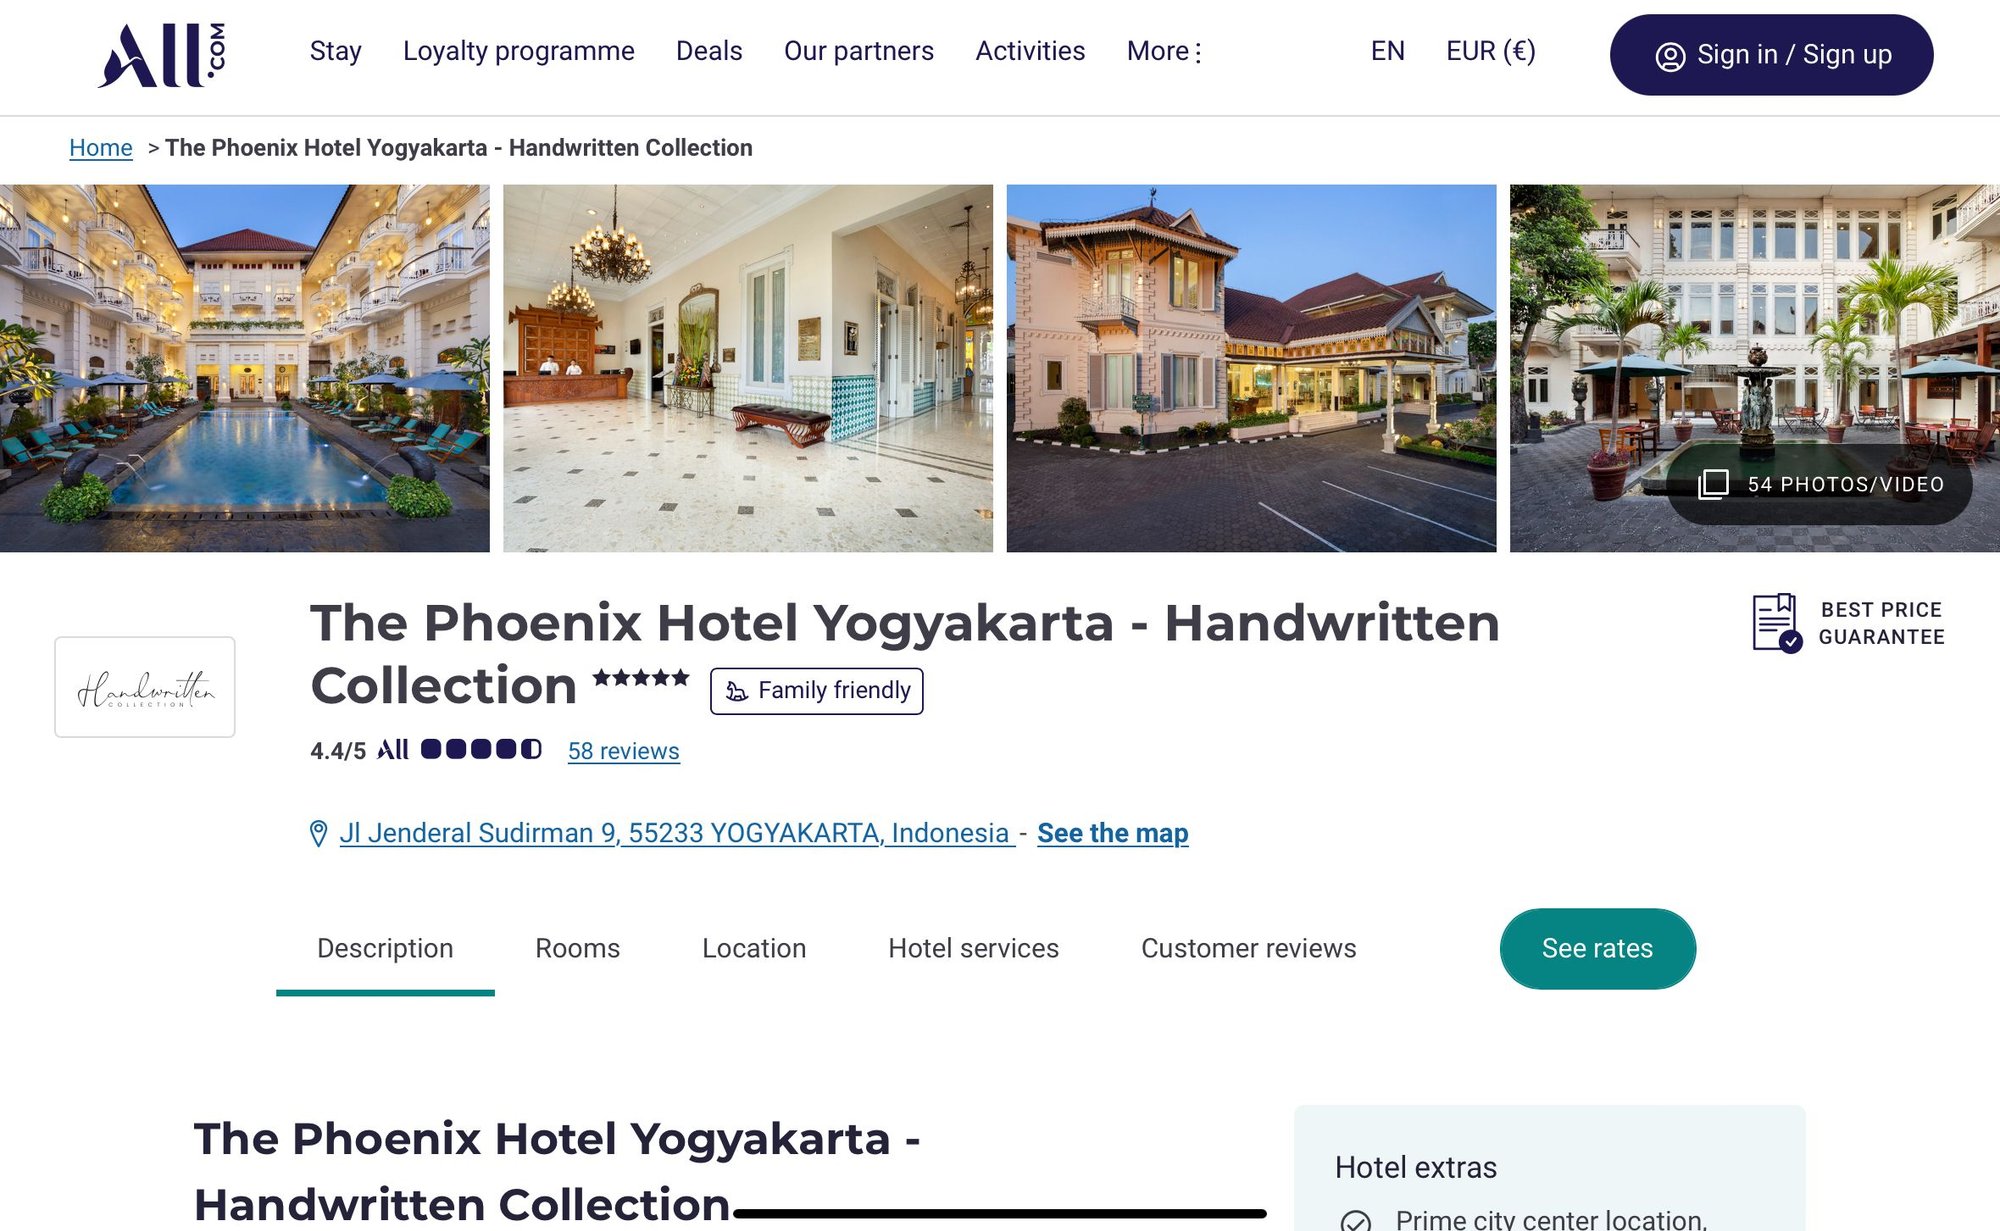The image size is (2000, 1231).
Task: Open the 58 reviews link
Action: click(623, 751)
